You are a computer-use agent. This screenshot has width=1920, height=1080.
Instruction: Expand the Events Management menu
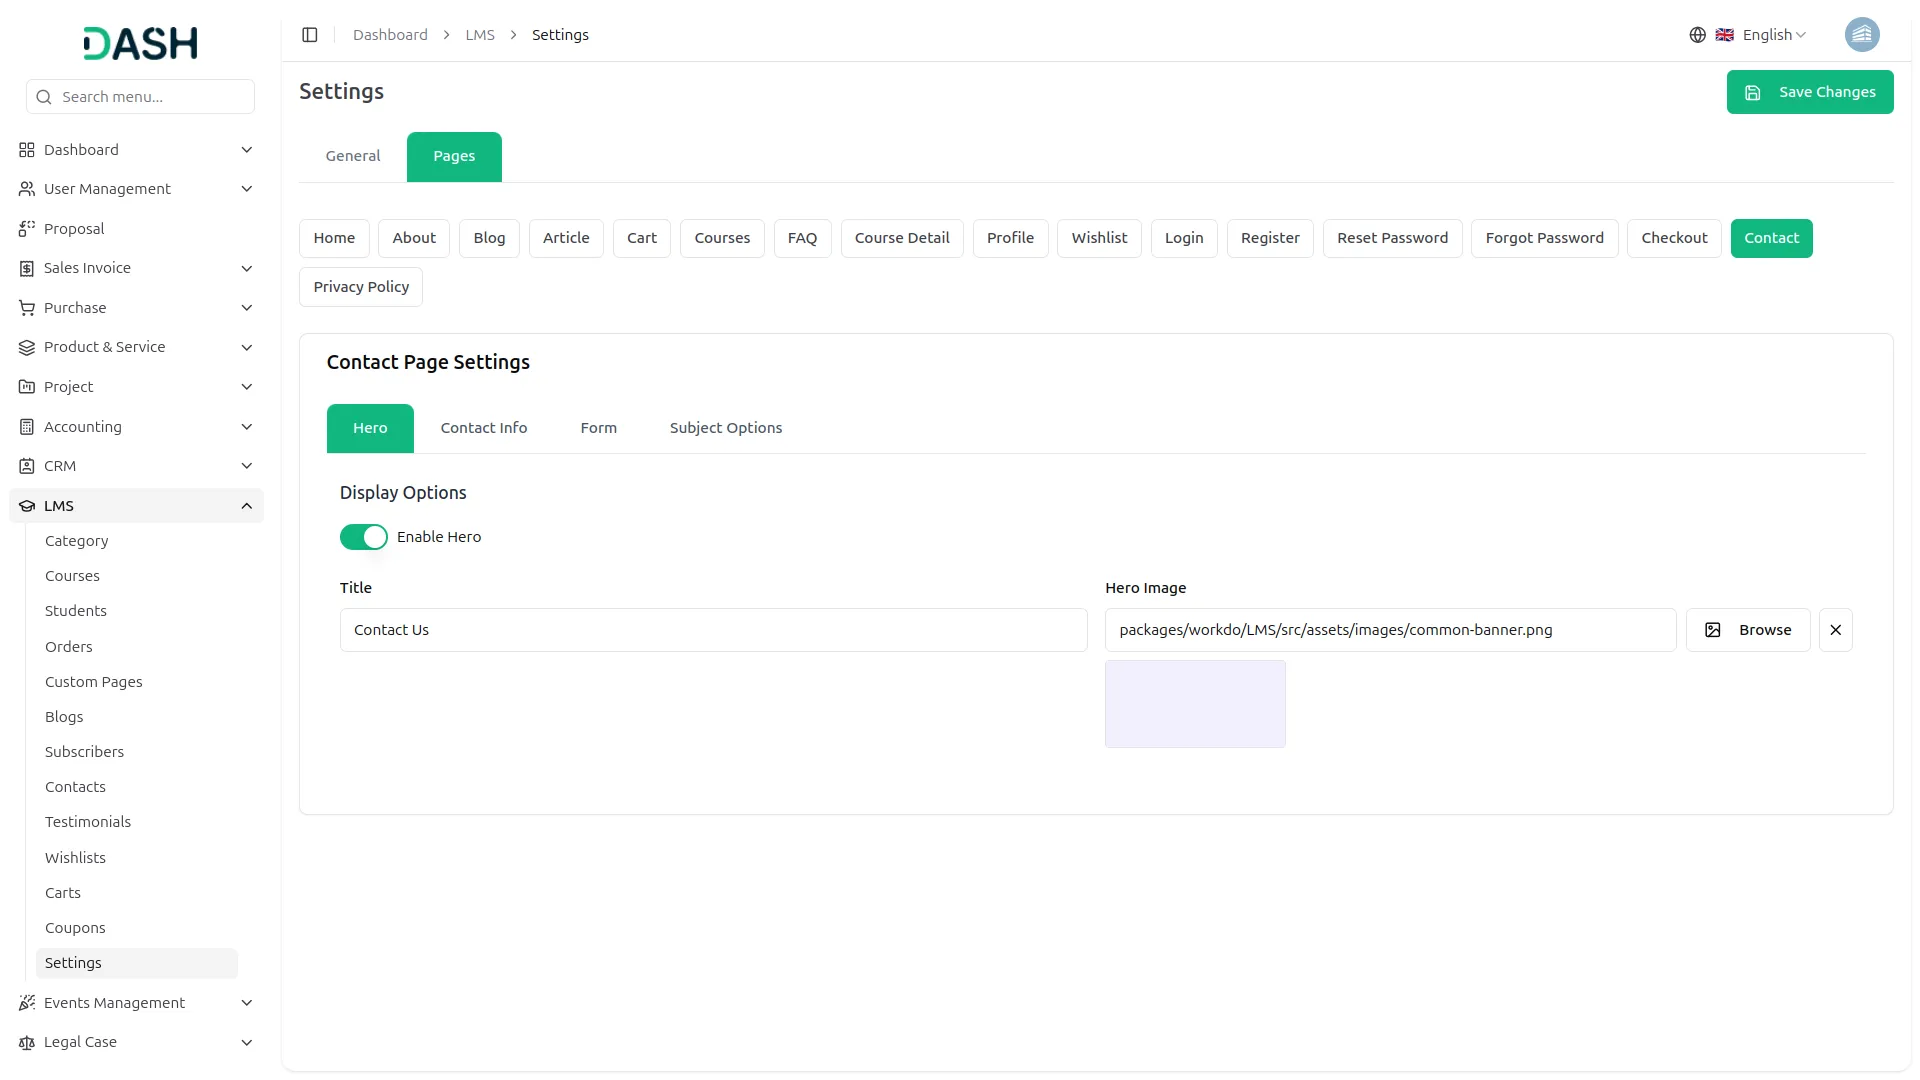coord(246,1003)
